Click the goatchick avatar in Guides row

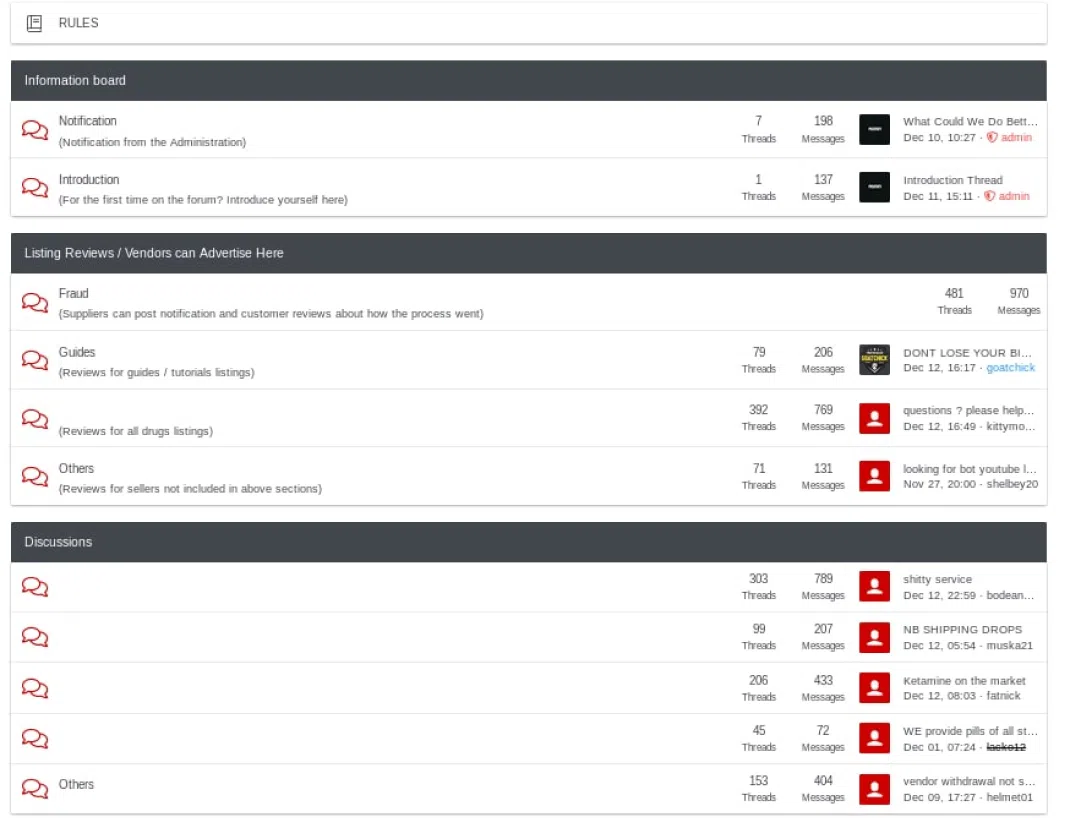(874, 360)
